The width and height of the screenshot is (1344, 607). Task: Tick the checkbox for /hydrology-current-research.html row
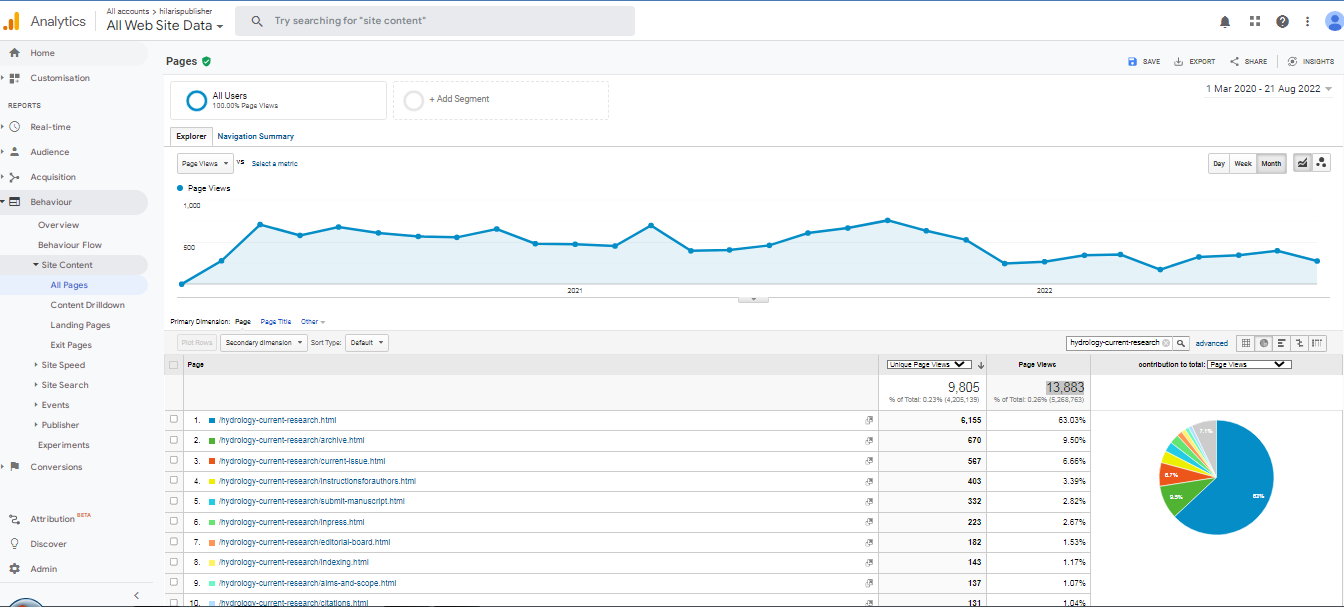[x=174, y=420]
